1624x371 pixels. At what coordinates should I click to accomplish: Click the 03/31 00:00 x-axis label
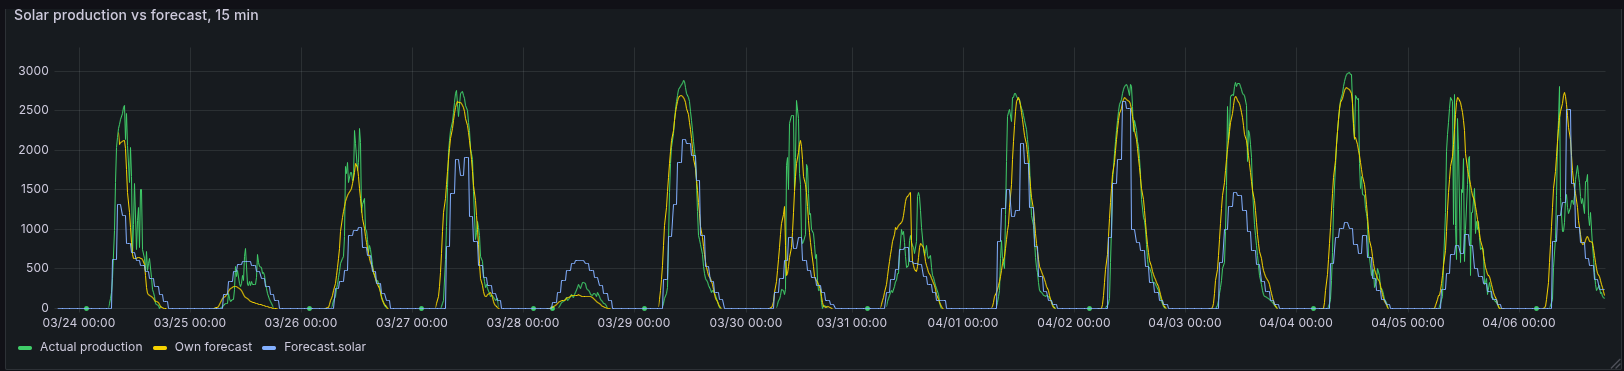[852, 323]
